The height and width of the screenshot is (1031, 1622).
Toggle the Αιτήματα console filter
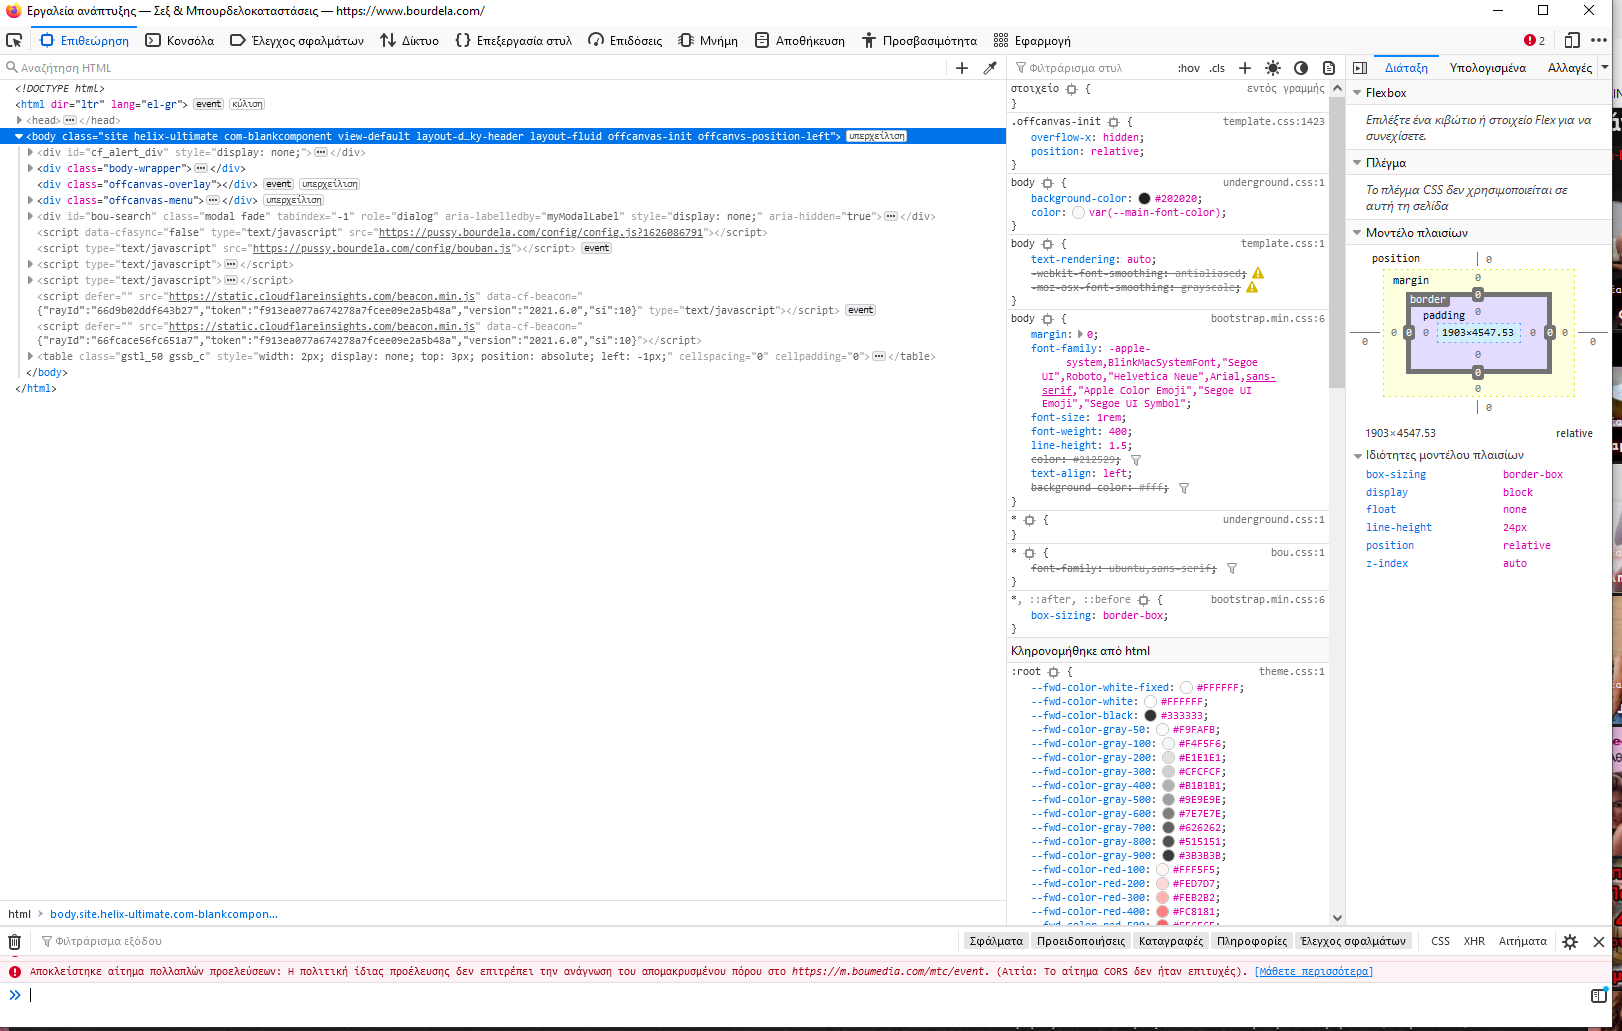(1523, 941)
